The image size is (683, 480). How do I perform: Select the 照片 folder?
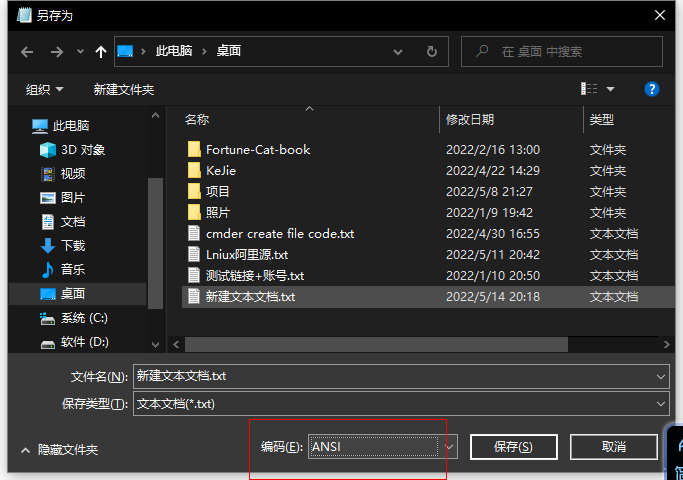[x=217, y=213]
